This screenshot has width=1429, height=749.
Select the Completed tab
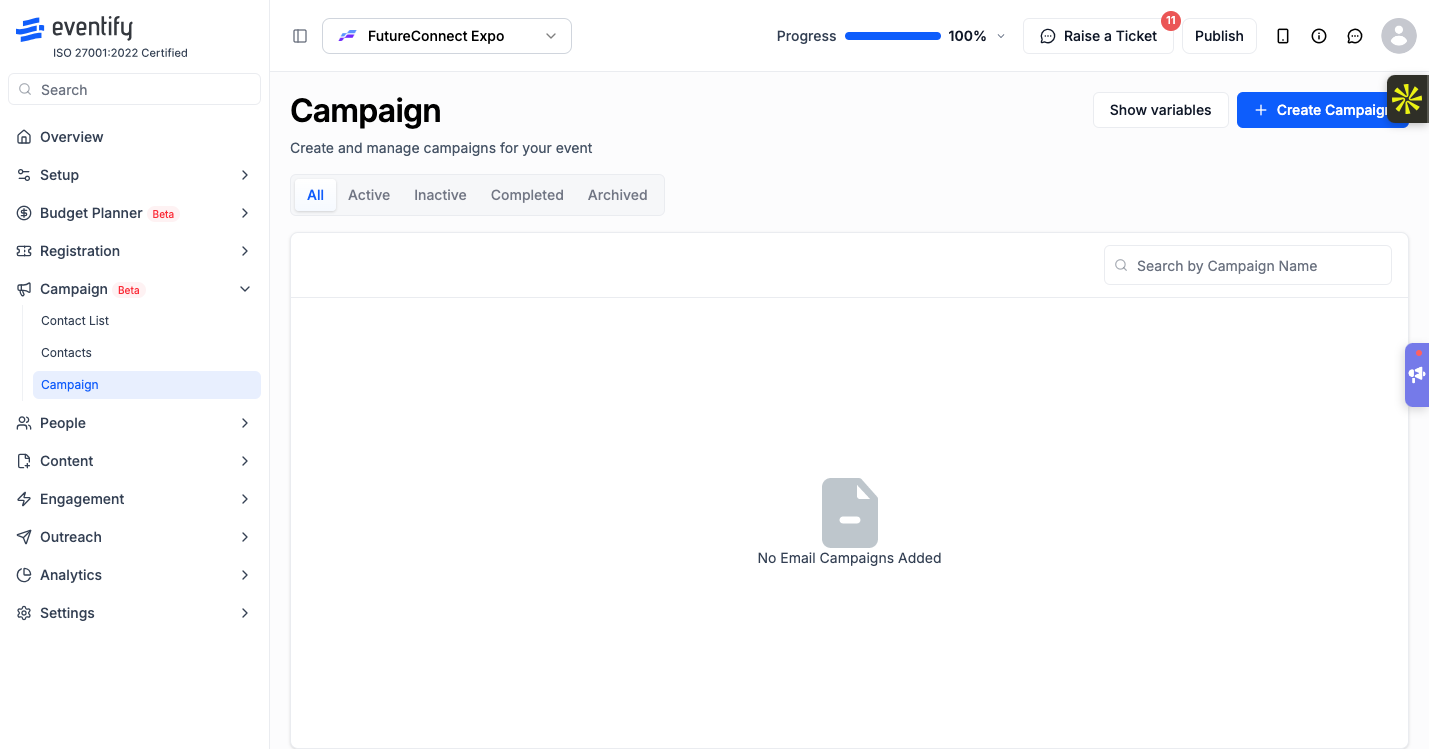pyautogui.click(x=527, y=195)
